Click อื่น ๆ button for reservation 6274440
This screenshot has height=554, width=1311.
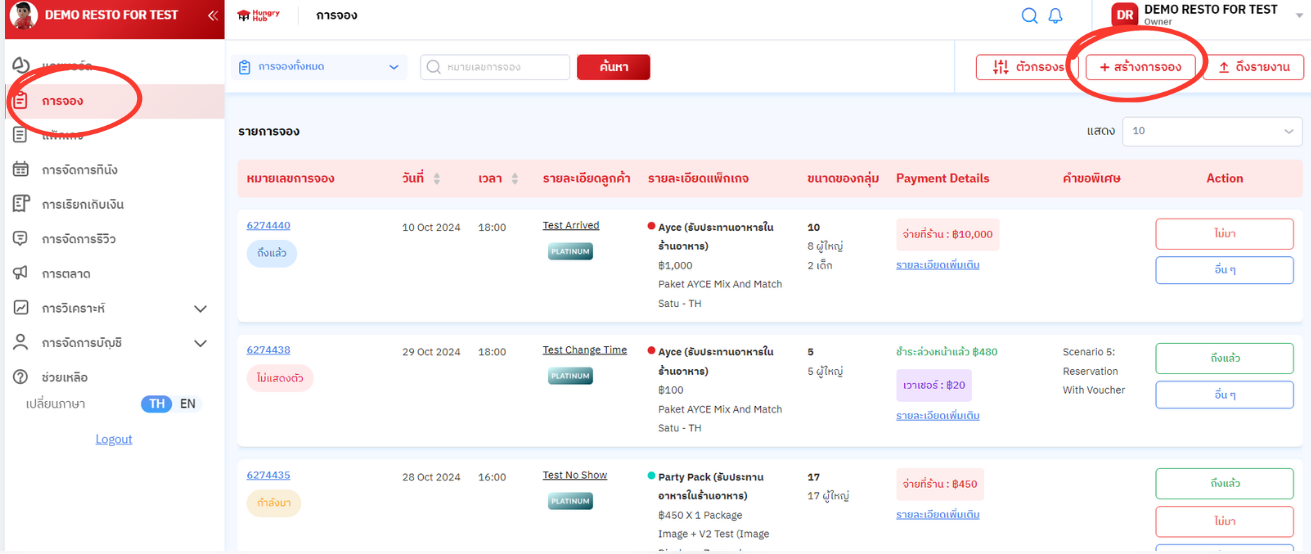pos(1224,271)
